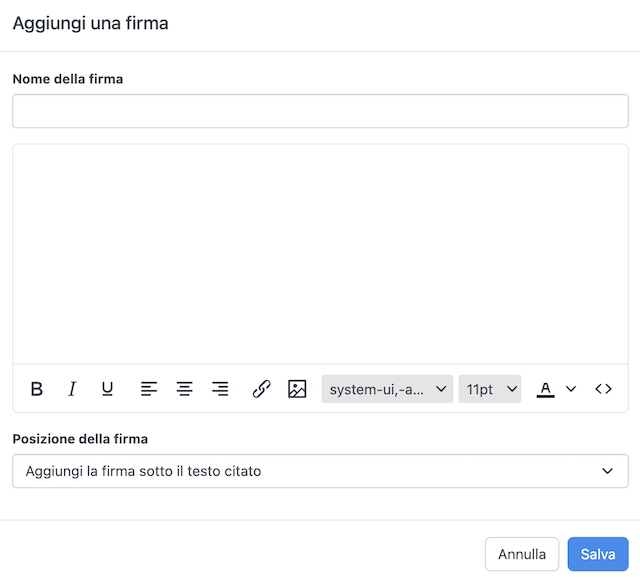The width and height of the screenshot is (640, 582).
Task: Toggle bold formatting
Action: (x=37, y=389)
